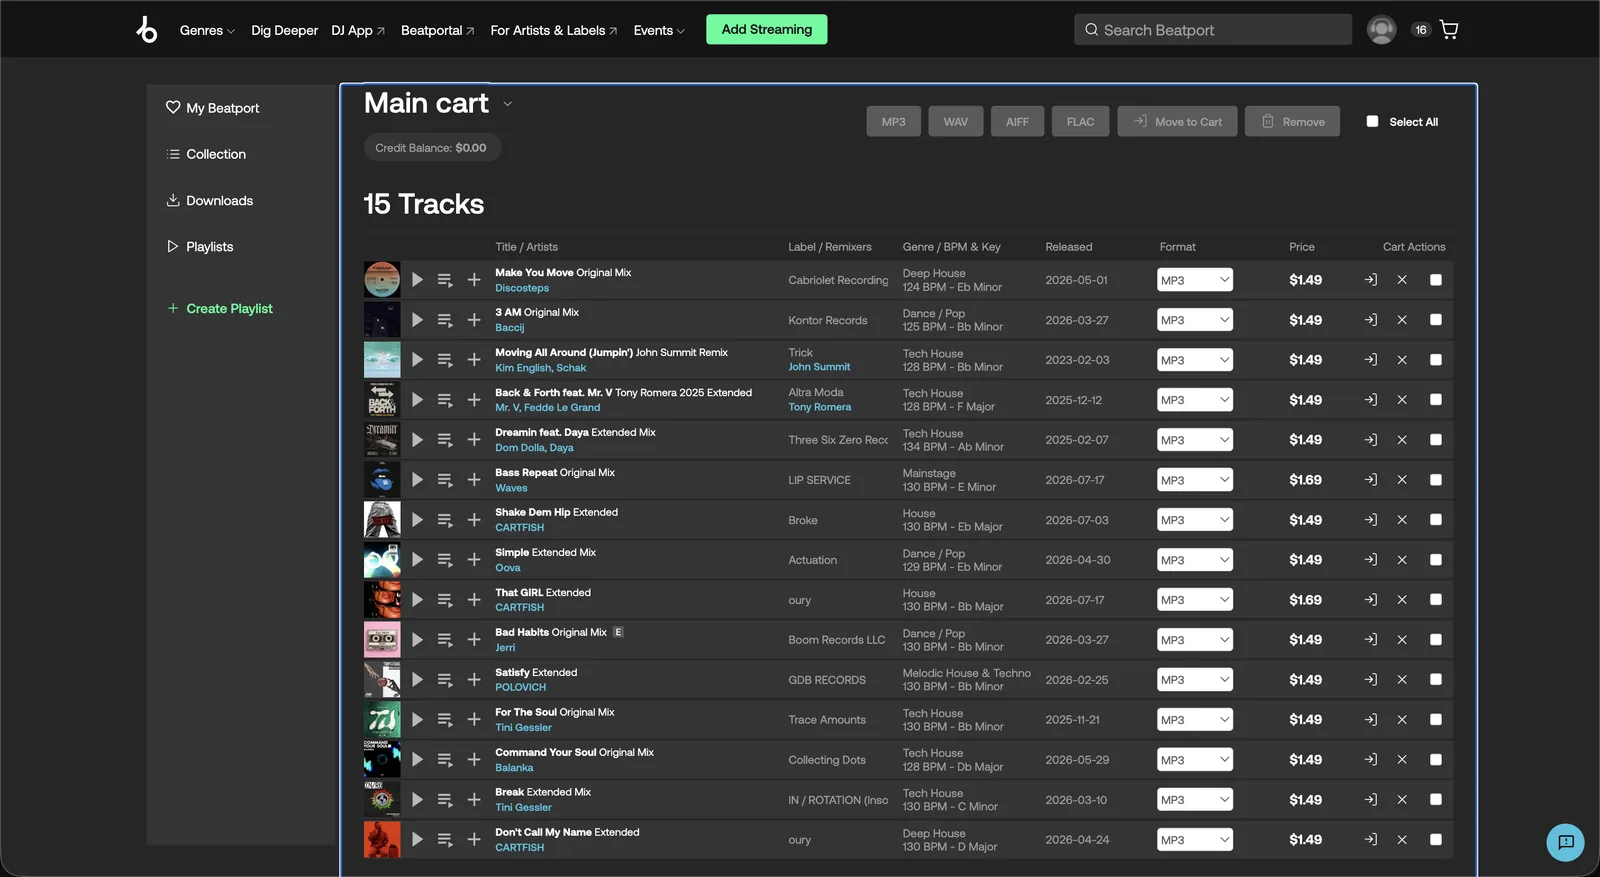Open format dropdown for Make You Move

coord(1195,280)
